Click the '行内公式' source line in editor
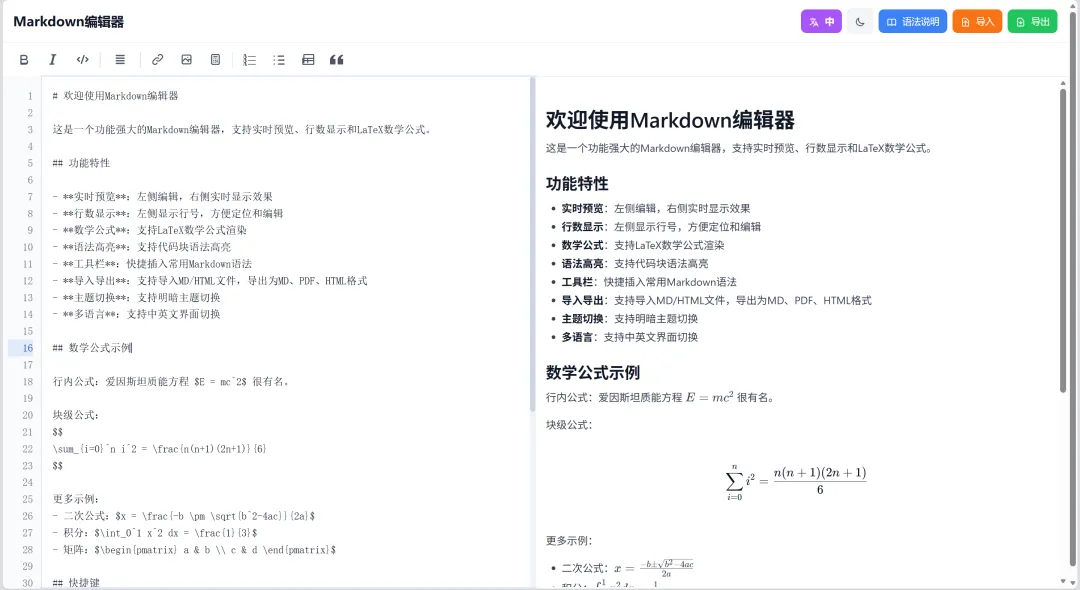1080x590 pixels. [x=171, y=381]
